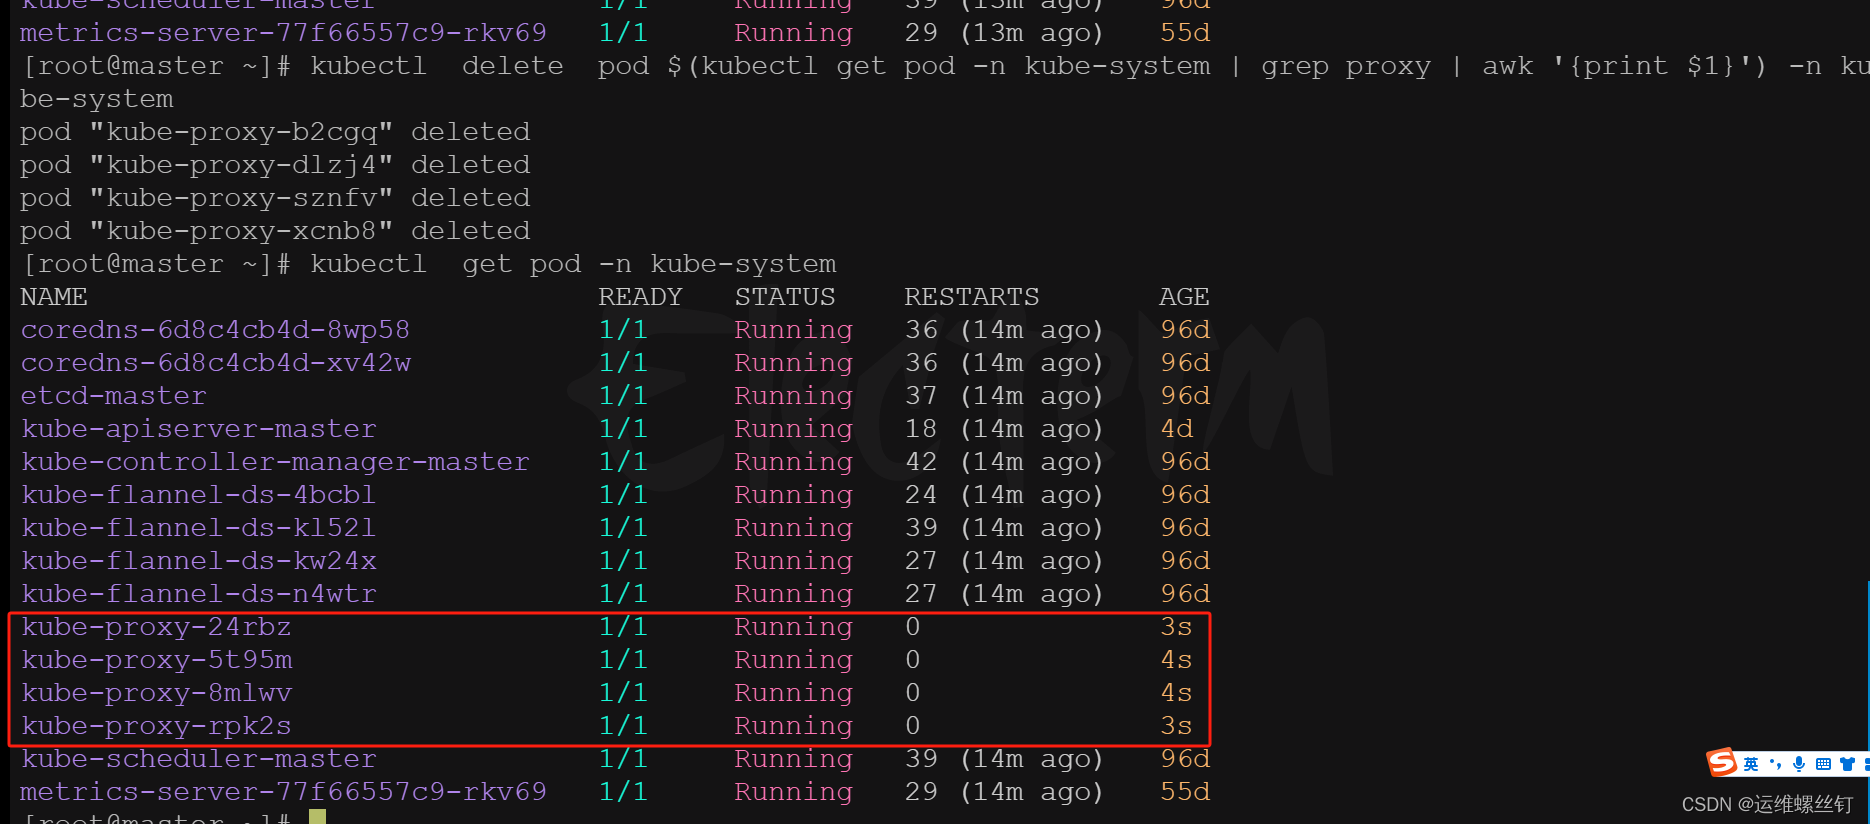Viewport: 1870px width, 824px height.
Task: Click pod name kube-flannel-ds-kw24x
Action: [x=198, y=561]
